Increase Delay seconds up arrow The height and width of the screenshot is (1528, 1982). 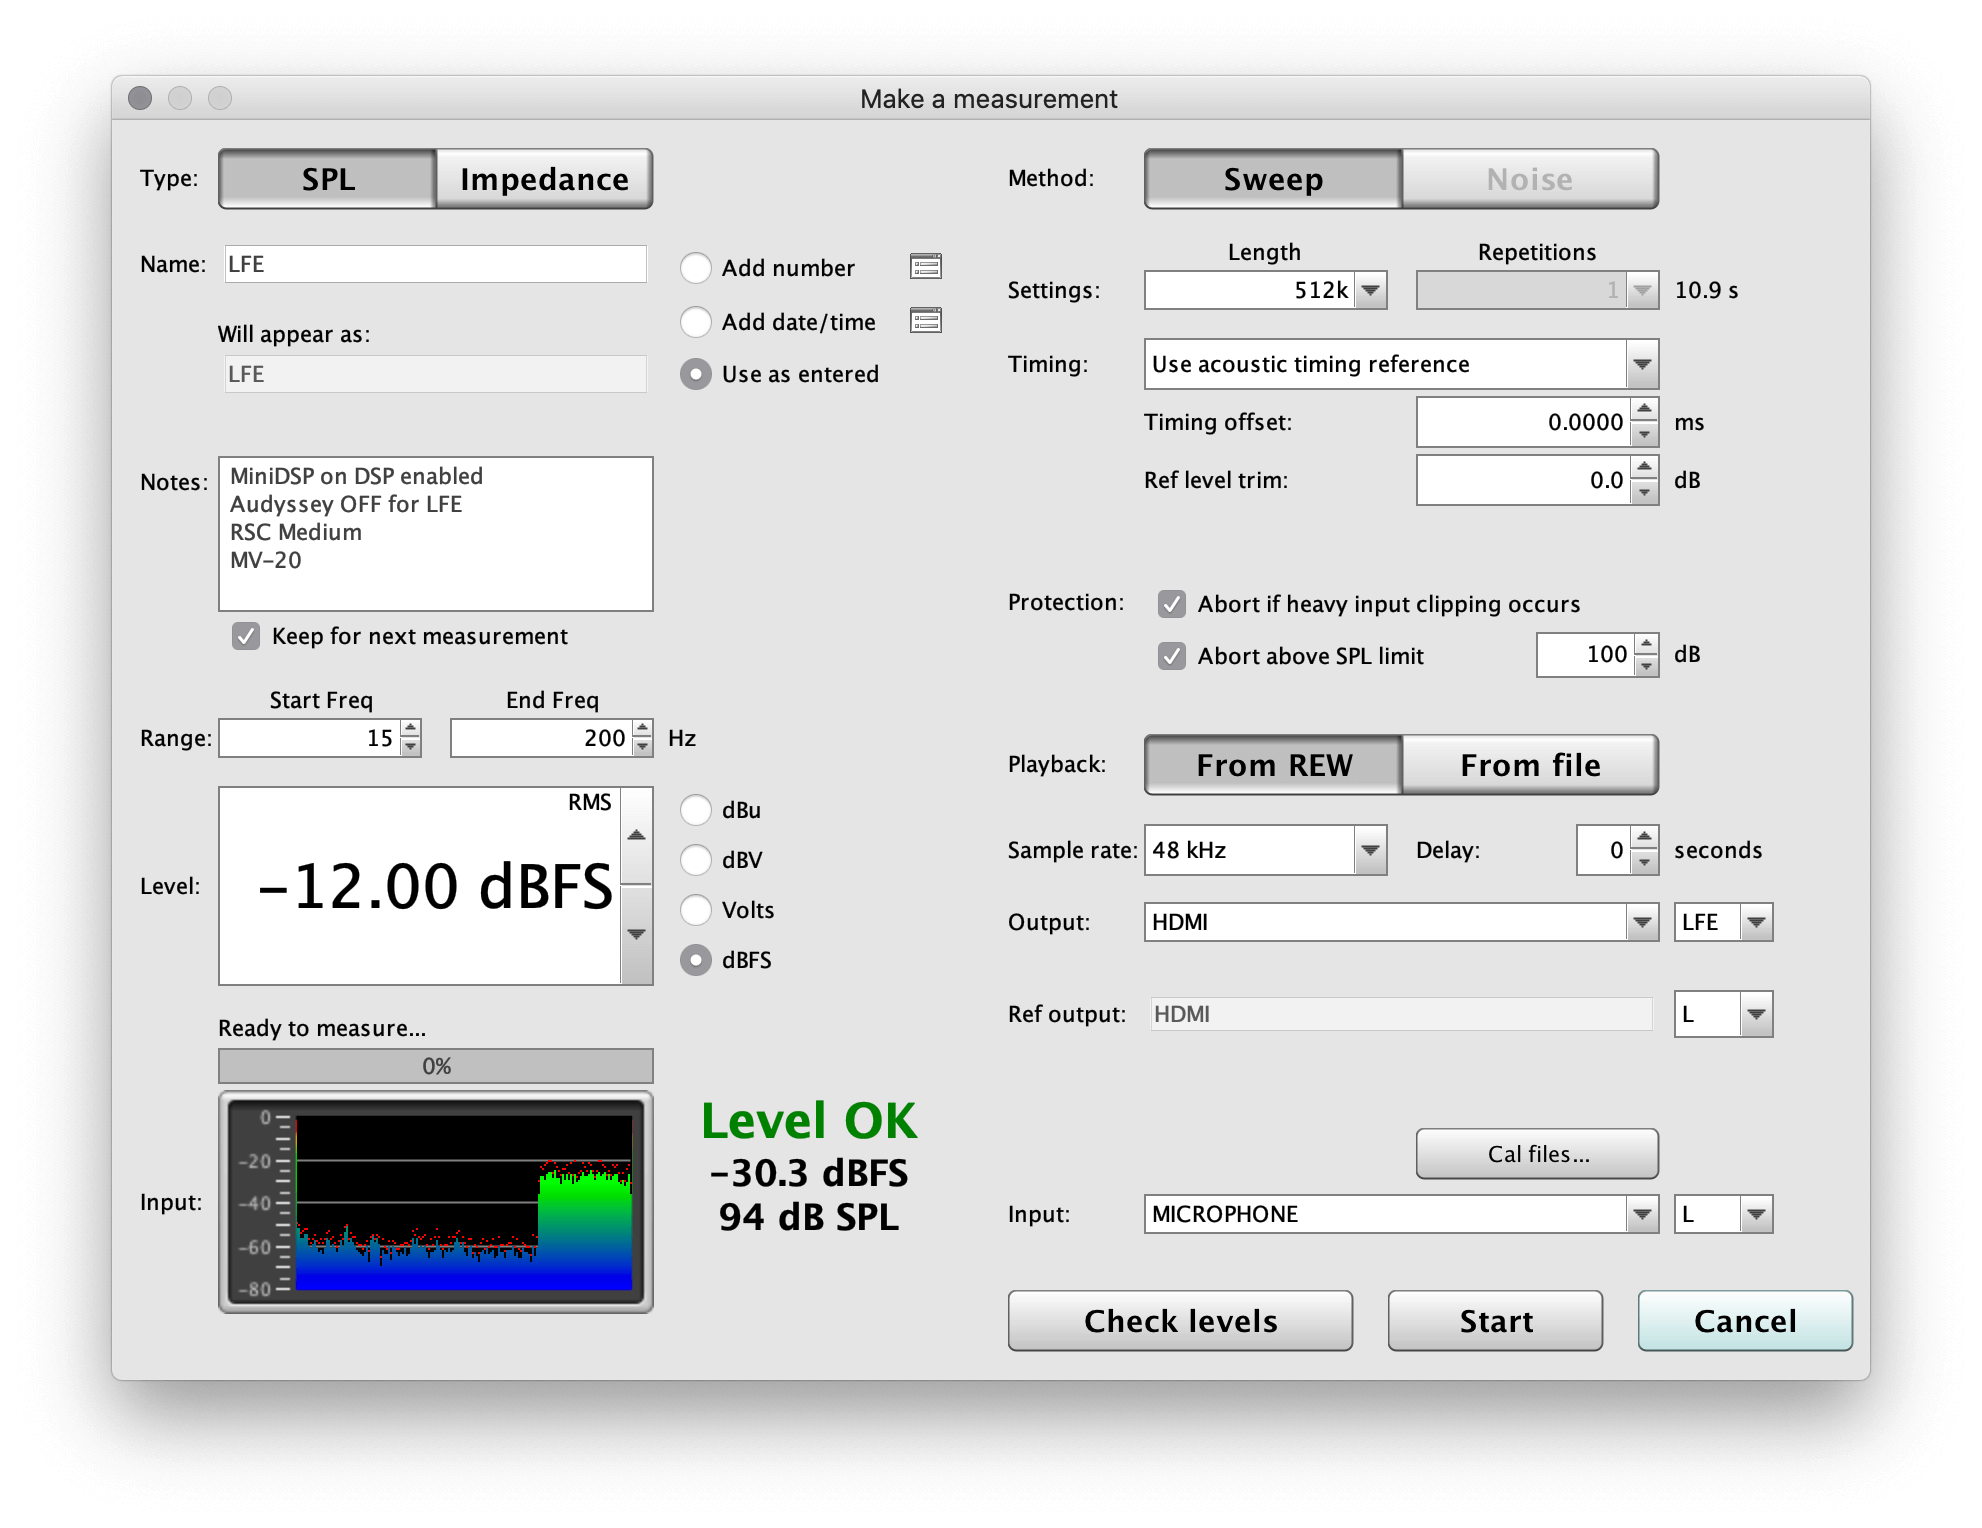(x=1644, y=837)
